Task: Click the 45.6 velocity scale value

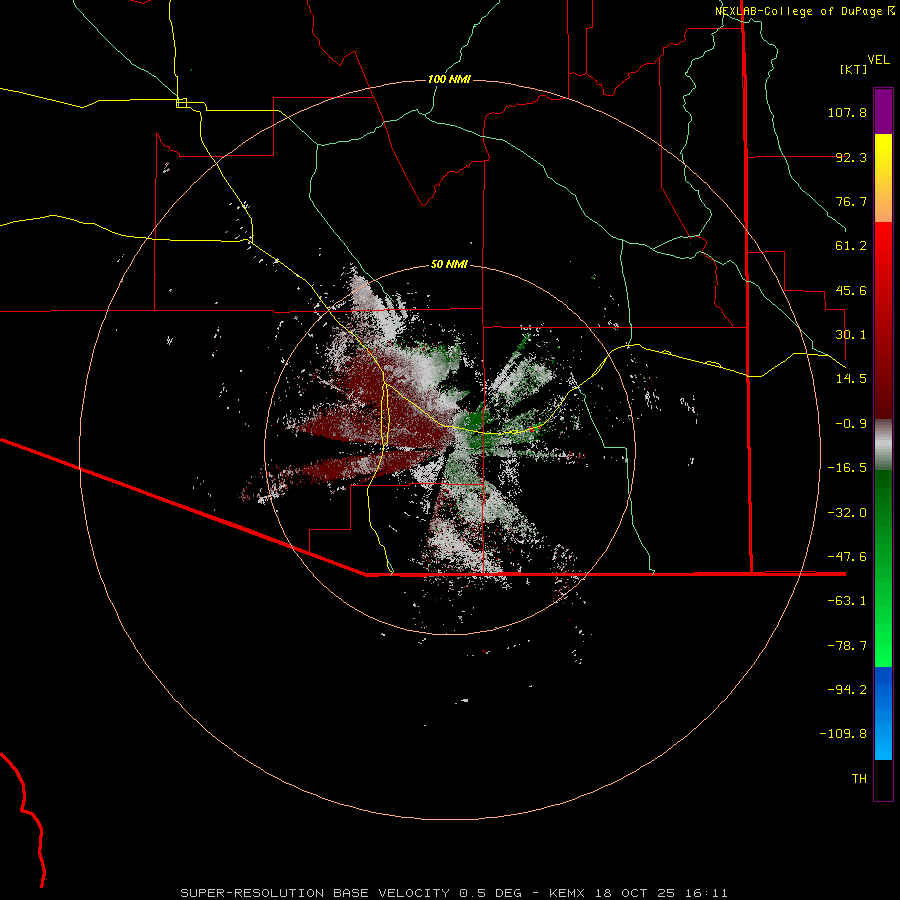Action: tap(851, 290)
